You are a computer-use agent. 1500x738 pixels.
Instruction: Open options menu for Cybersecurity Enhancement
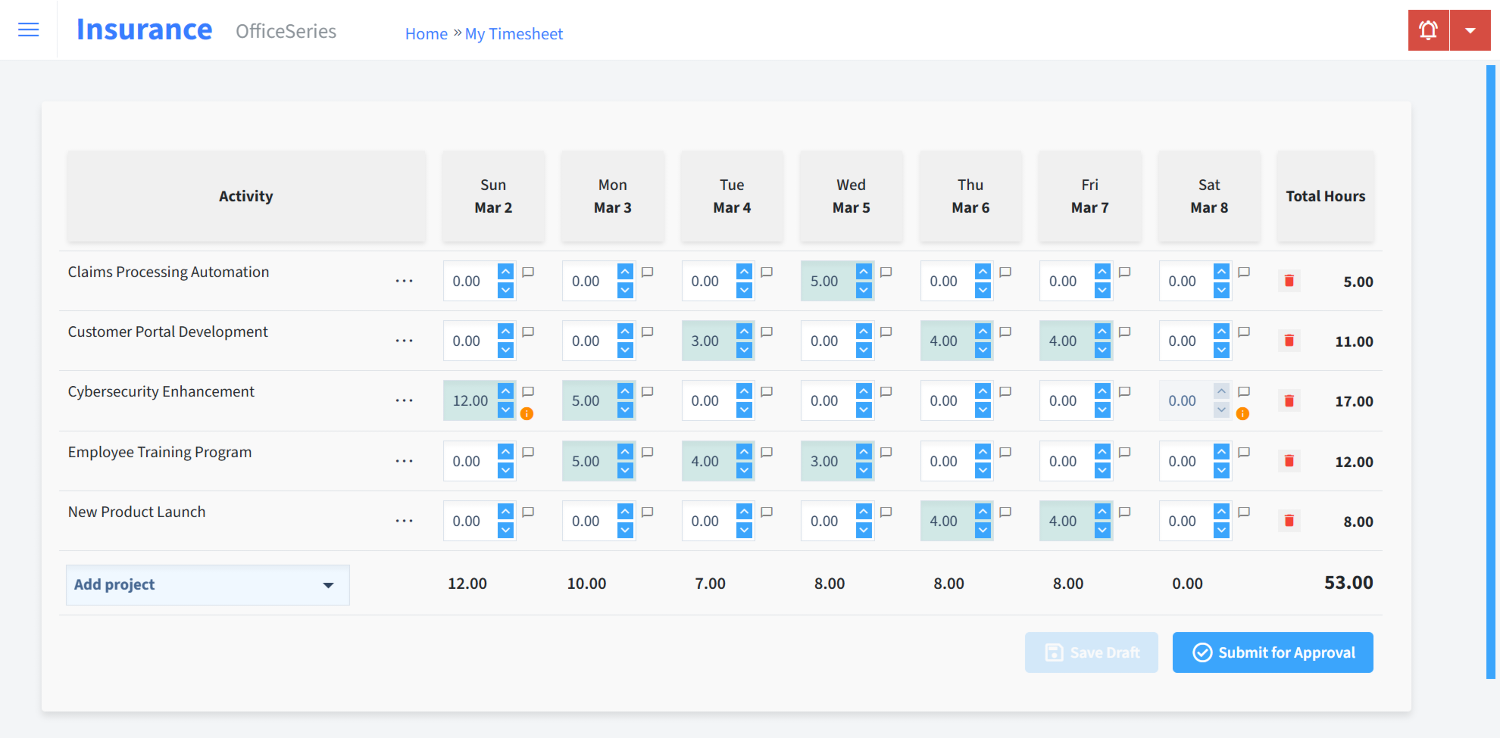[404, 401]
